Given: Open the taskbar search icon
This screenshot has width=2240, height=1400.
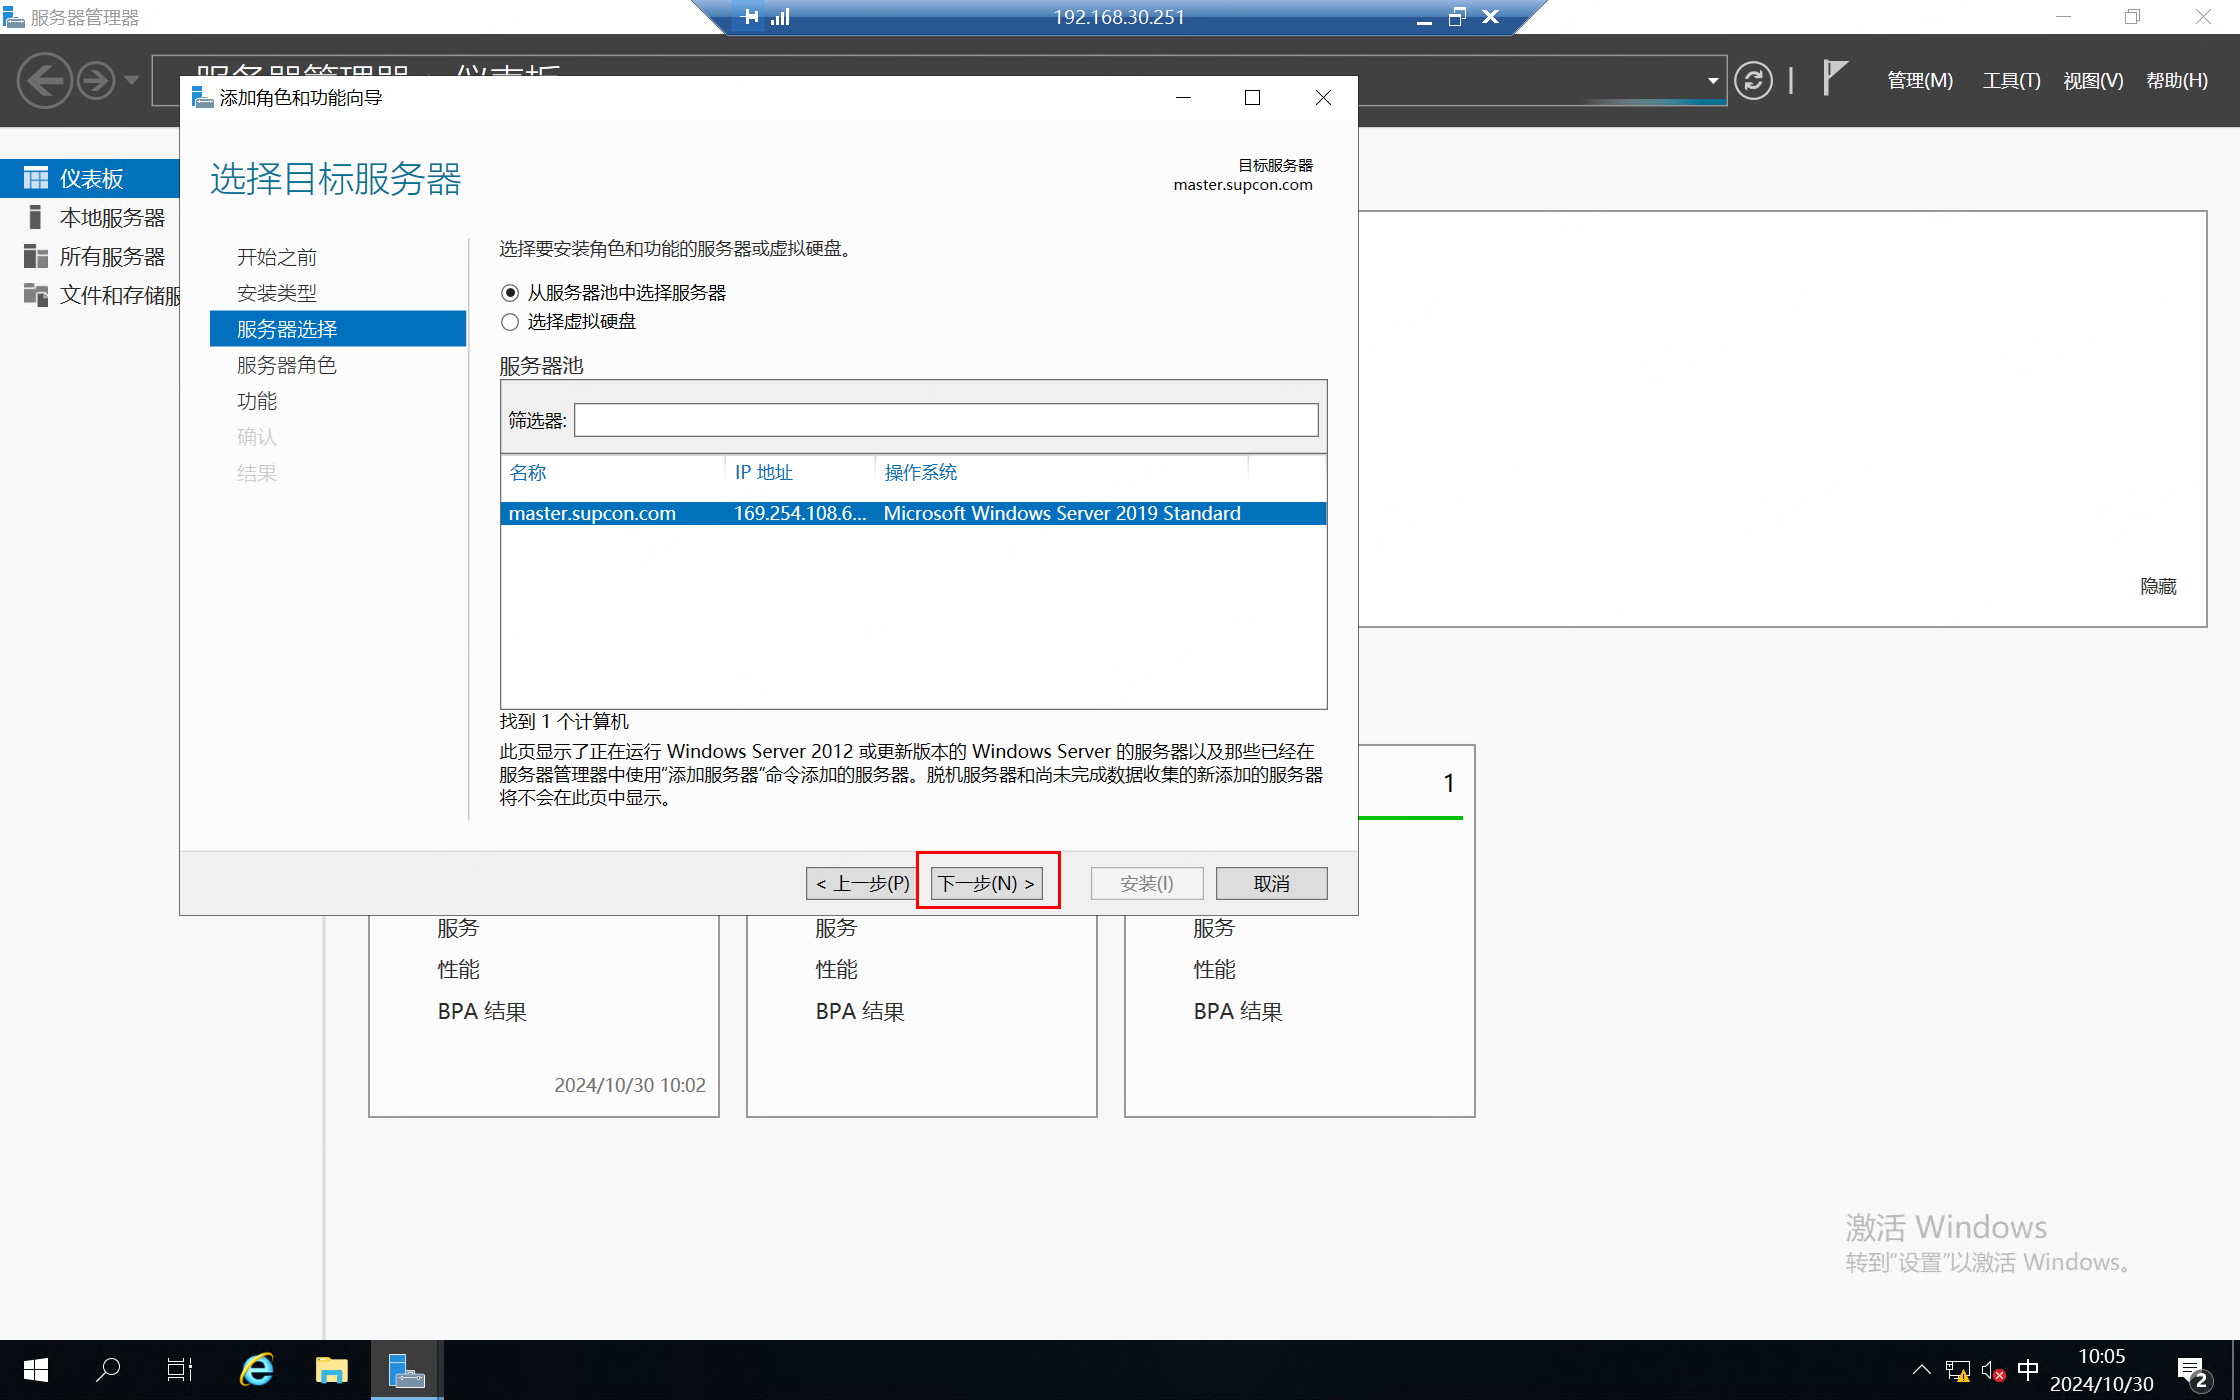Looking at the screenshot, I should point(108,1369).
